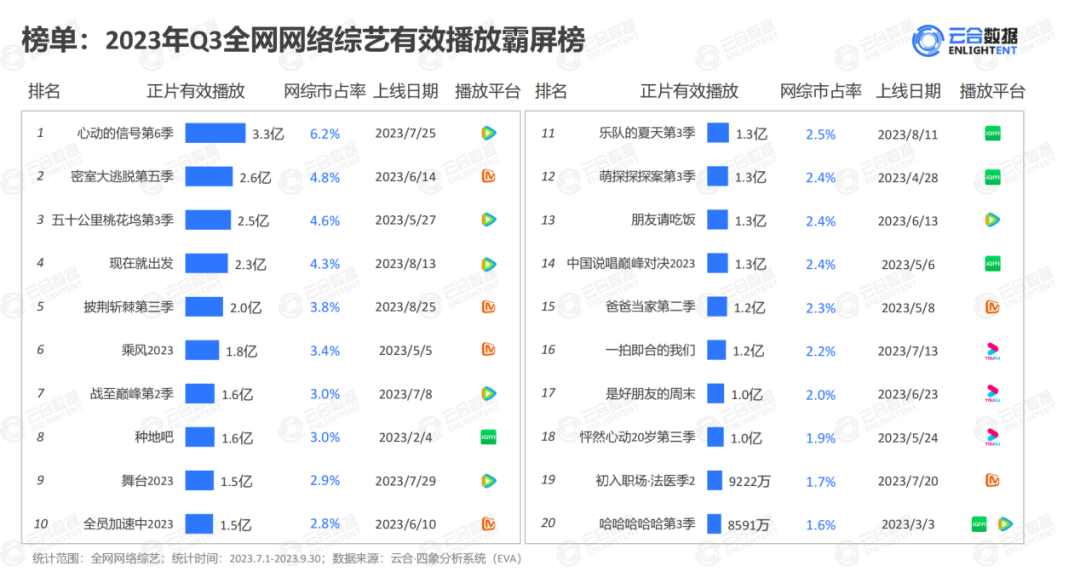Click the show title 现在就出发

pyautogui.click(x=141, y=263)
